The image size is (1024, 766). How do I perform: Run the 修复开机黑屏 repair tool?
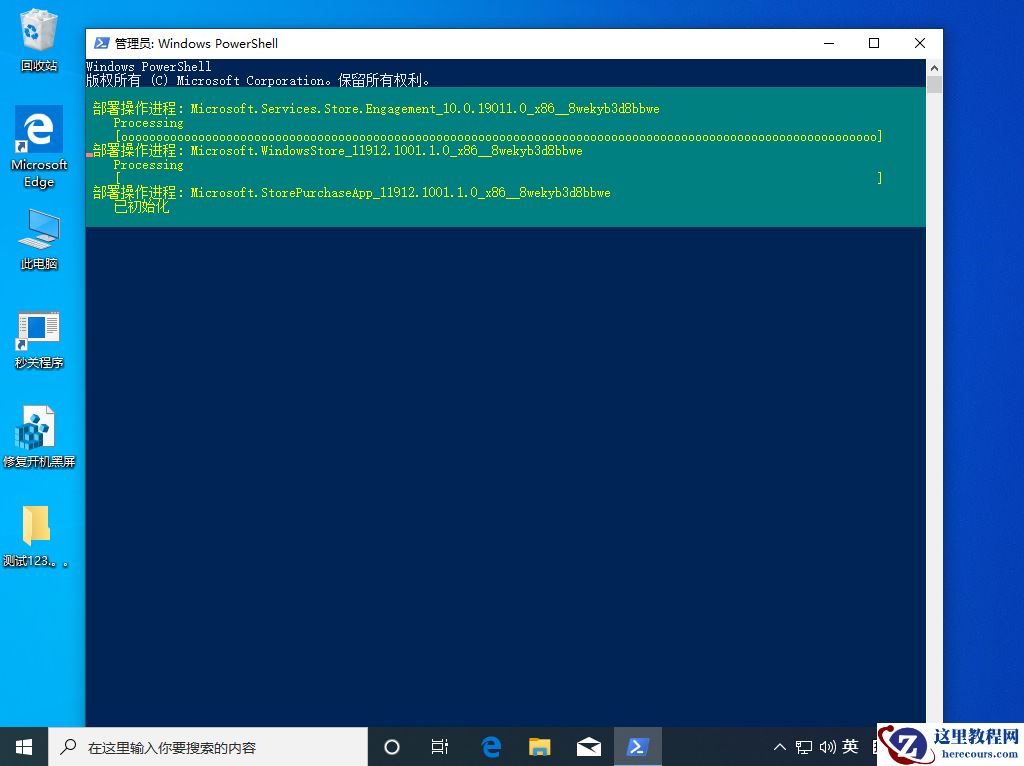click(x=38, y=428)
